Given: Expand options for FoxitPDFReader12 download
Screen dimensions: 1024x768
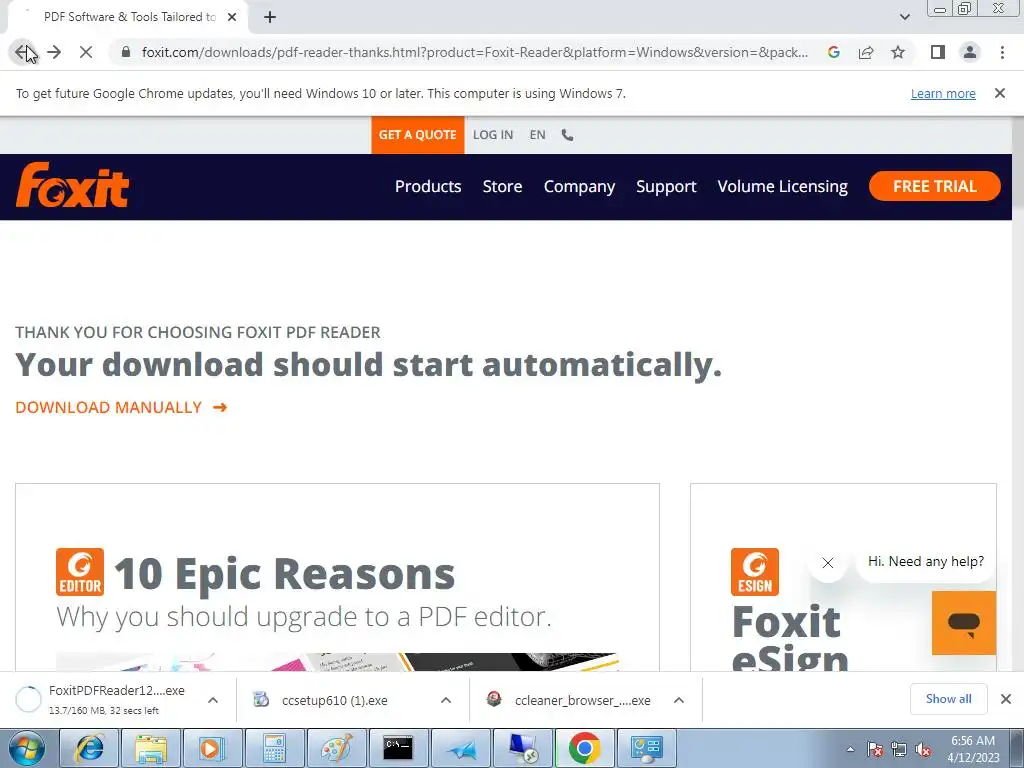Looking at the screenshot, I should click(213, 700).
